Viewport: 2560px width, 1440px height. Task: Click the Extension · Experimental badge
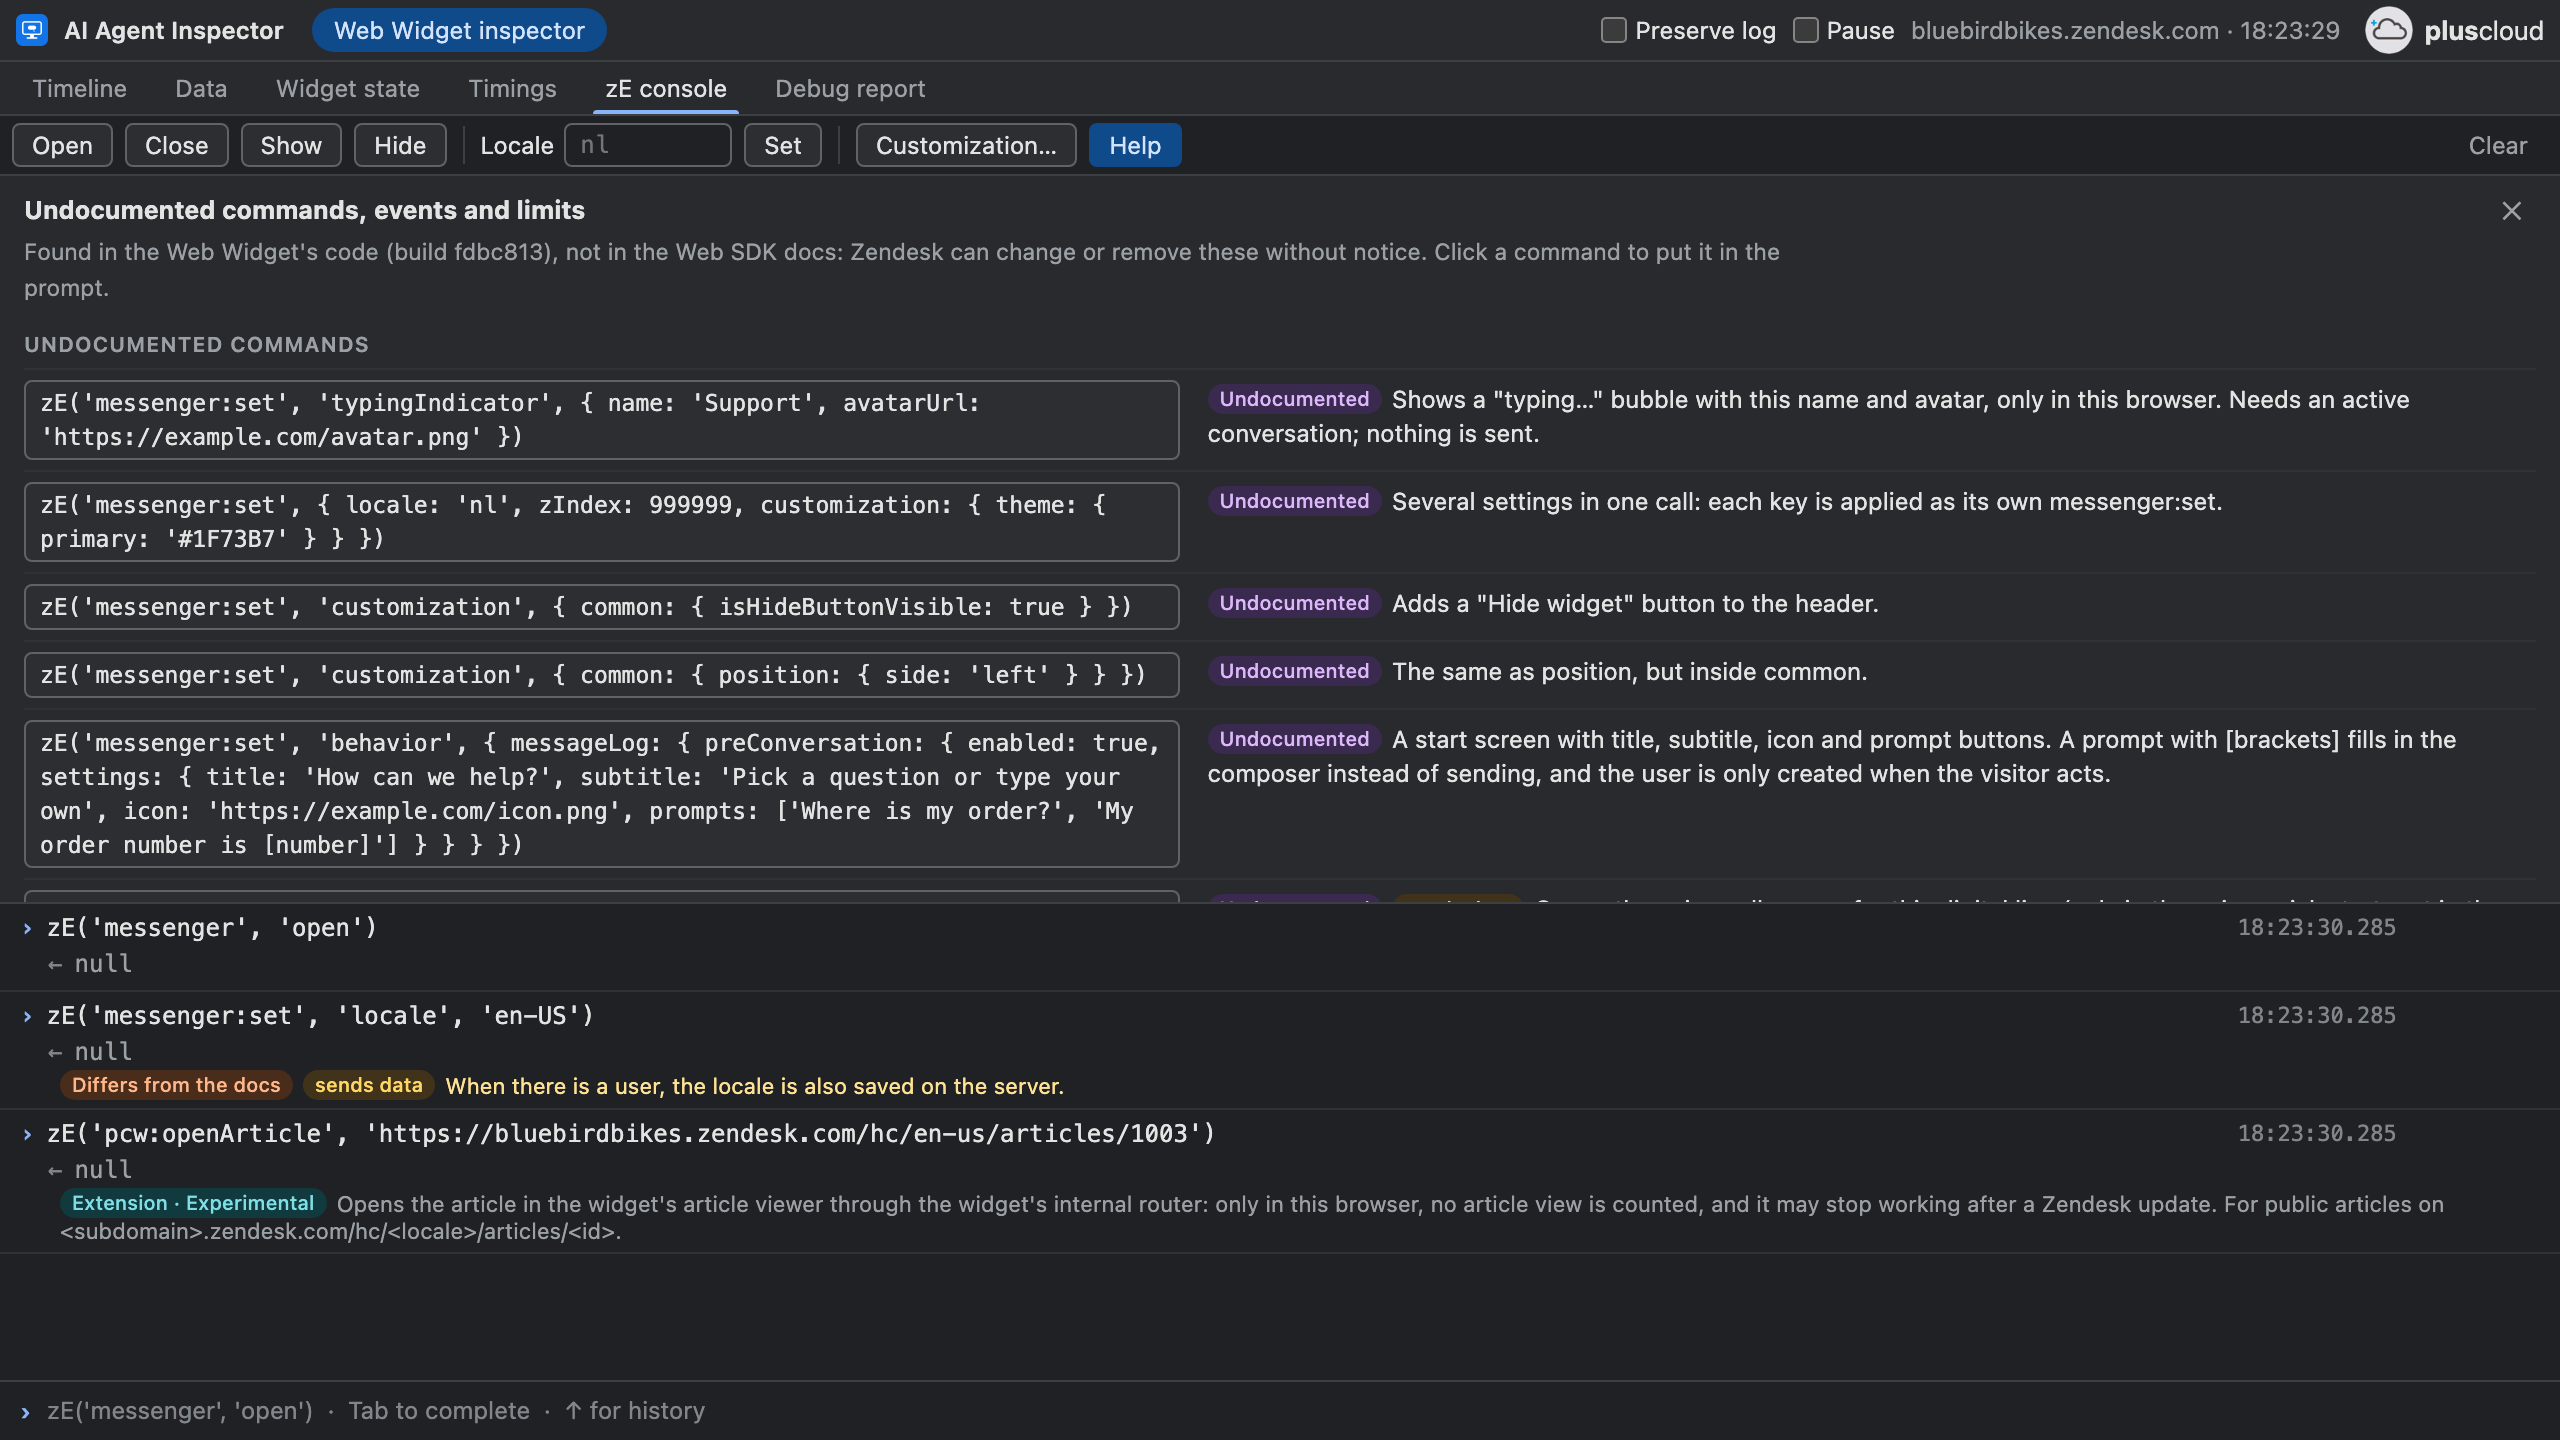pos(193,1203)
